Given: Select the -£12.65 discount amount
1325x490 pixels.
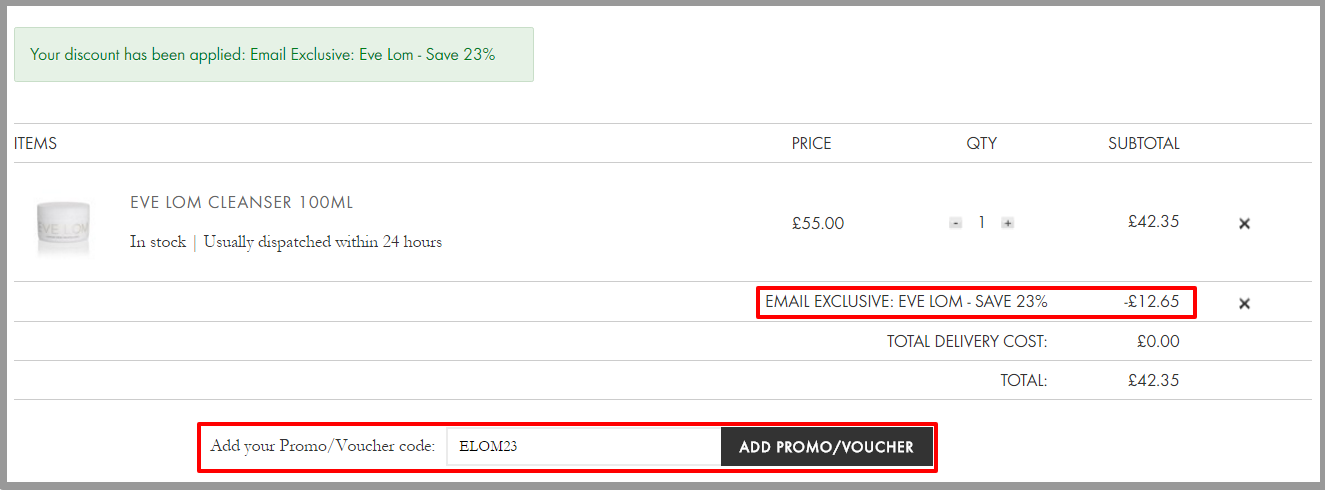Looking at the screenshot, I should click(x=1151, y=301).
